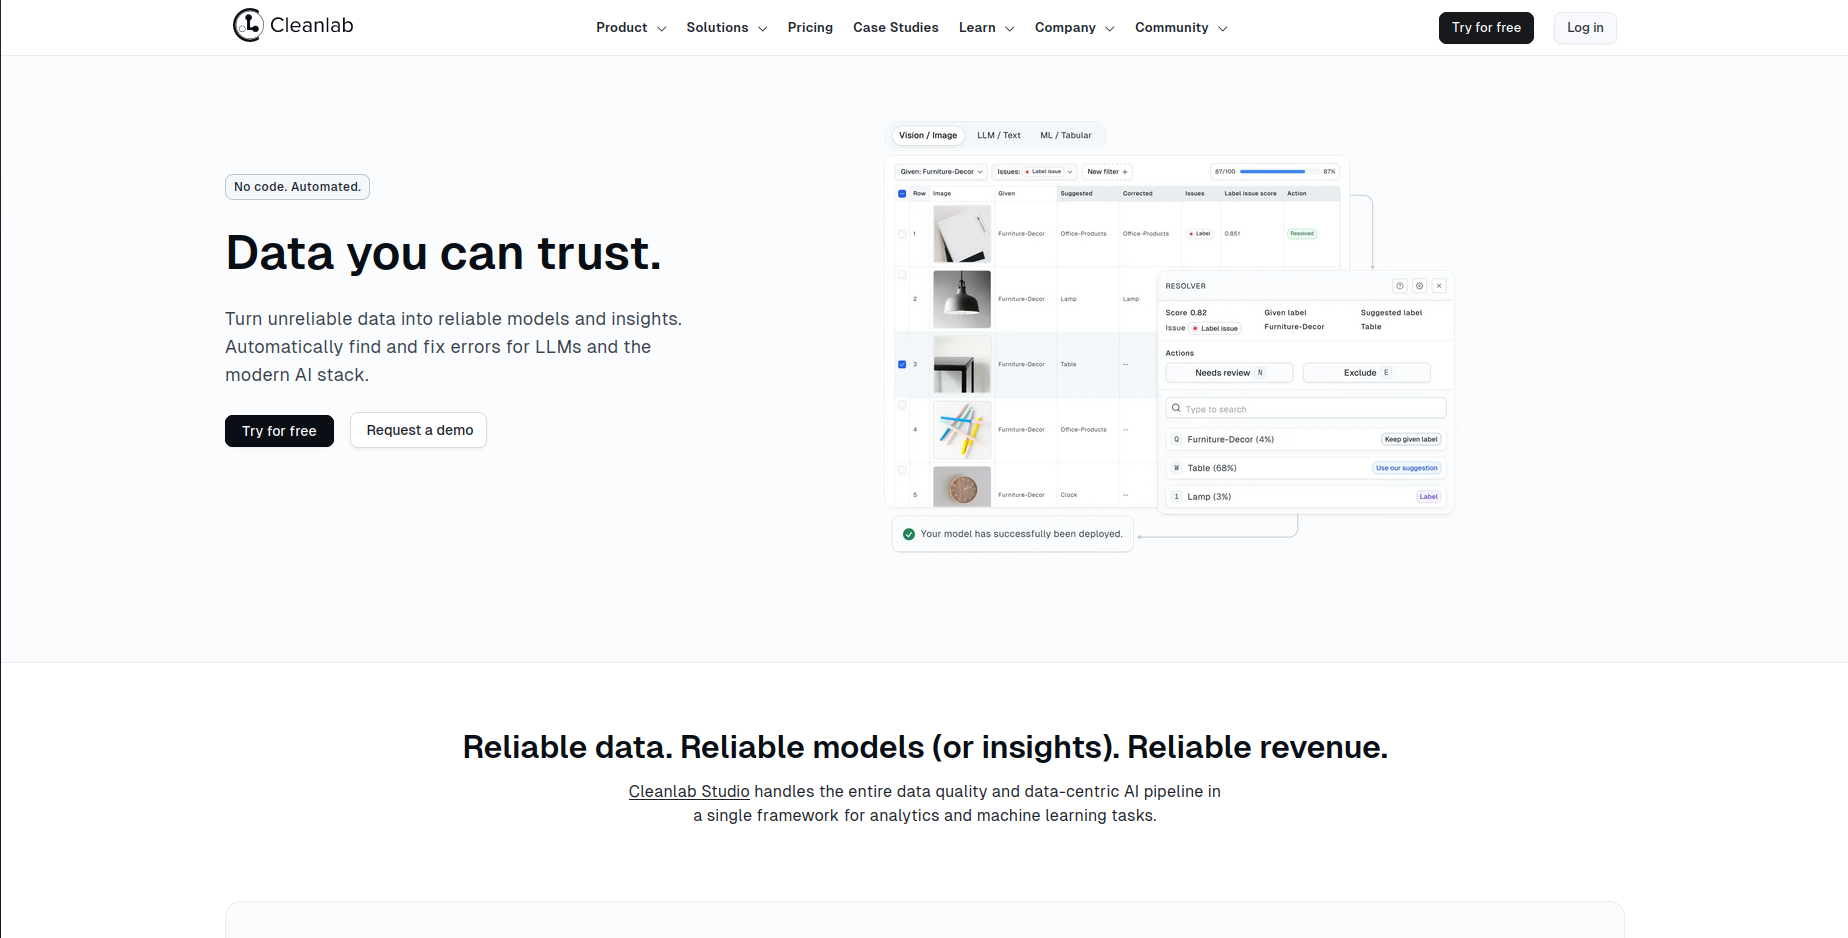The image size is (1848, 938).
Task: Click Keep given label button
Action: tap(1411, 439)
